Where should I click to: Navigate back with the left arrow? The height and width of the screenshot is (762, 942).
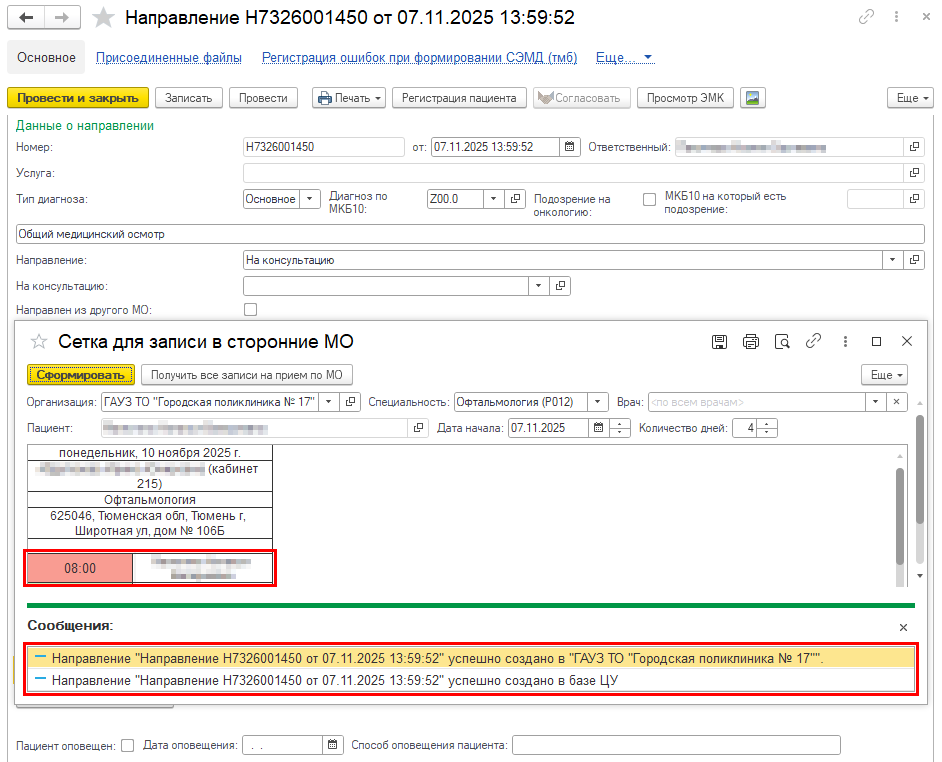26,18
